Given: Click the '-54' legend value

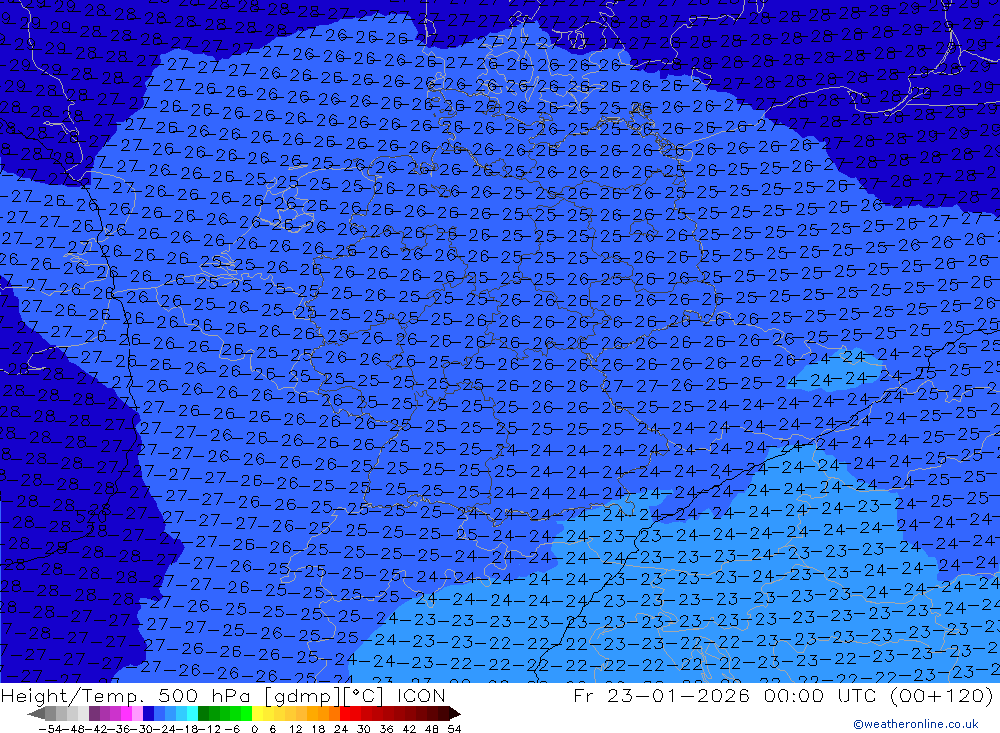Looking at the screenshot, I should pyautogui.click(x=50, y=729).
